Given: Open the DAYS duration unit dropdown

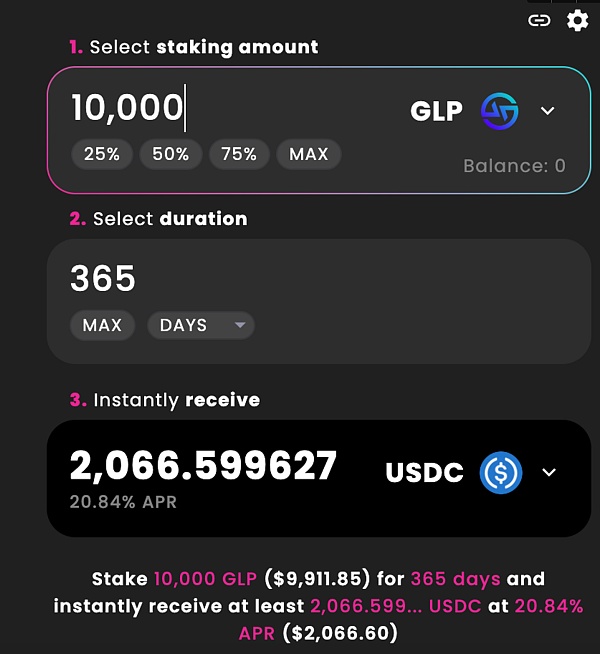Looking at the screenshot, I should [200, 325].
